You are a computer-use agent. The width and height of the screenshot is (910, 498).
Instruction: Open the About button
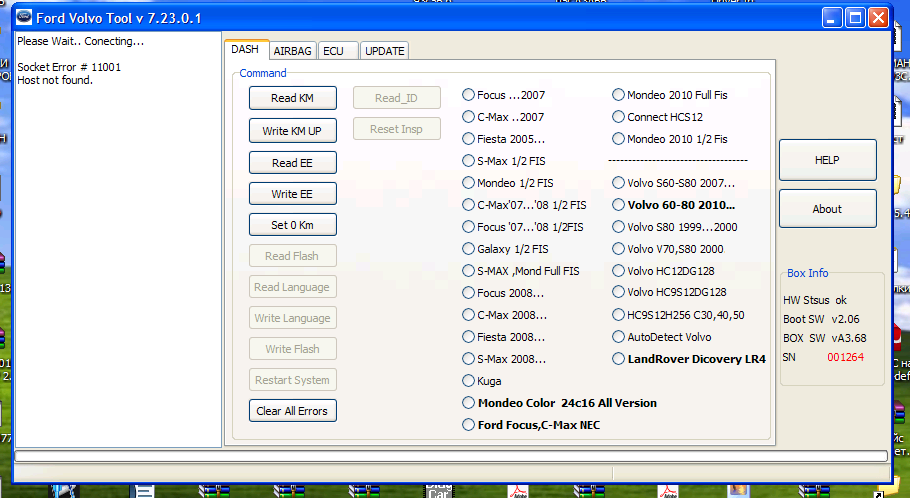(x=828, y=209)
